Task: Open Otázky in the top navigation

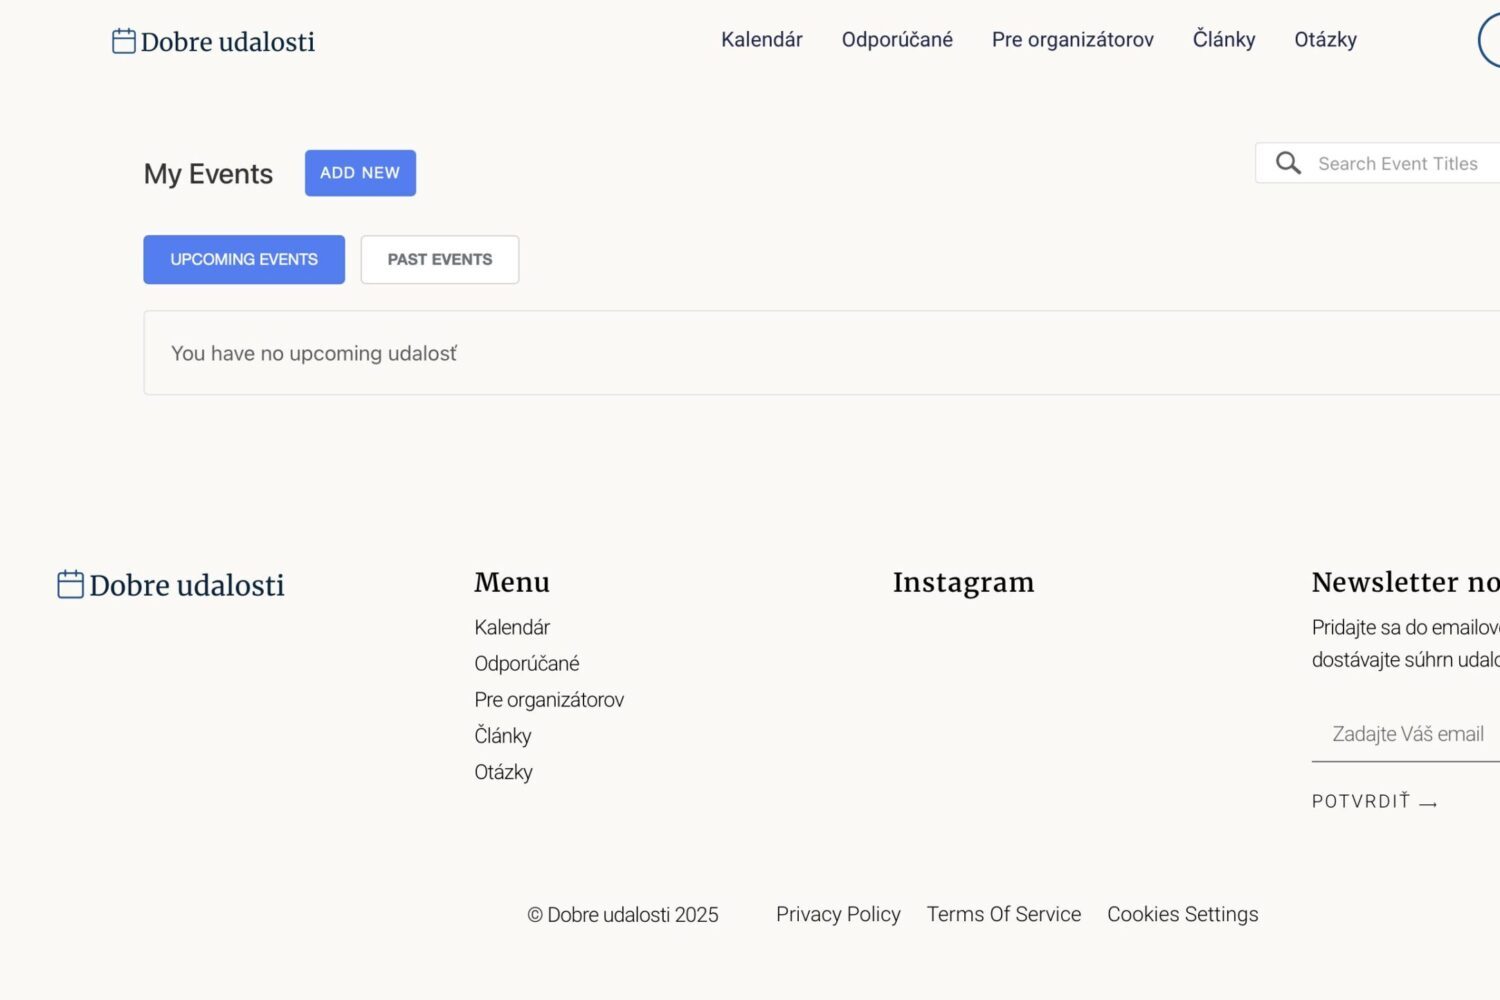Action: click(x=1325, y=40)
